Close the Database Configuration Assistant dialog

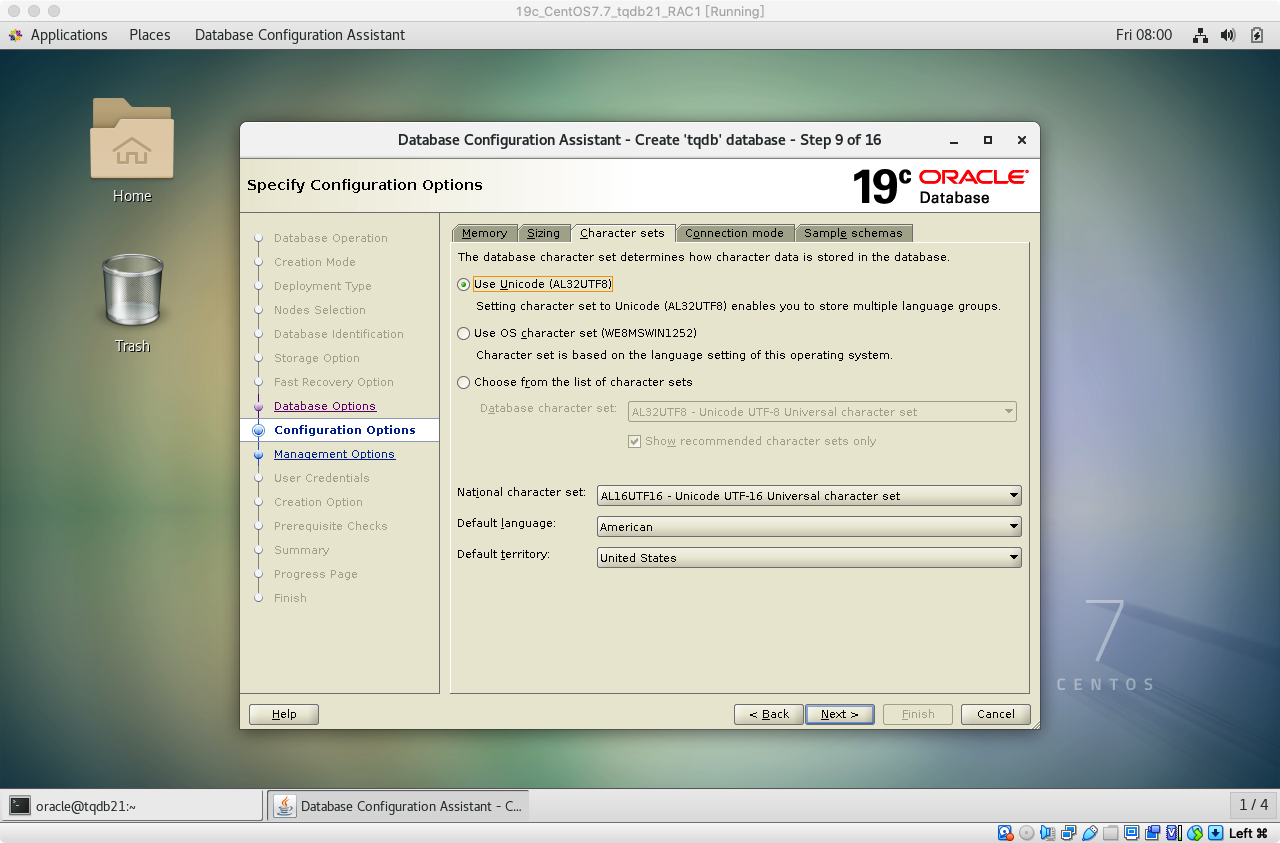coord(1021,140)
